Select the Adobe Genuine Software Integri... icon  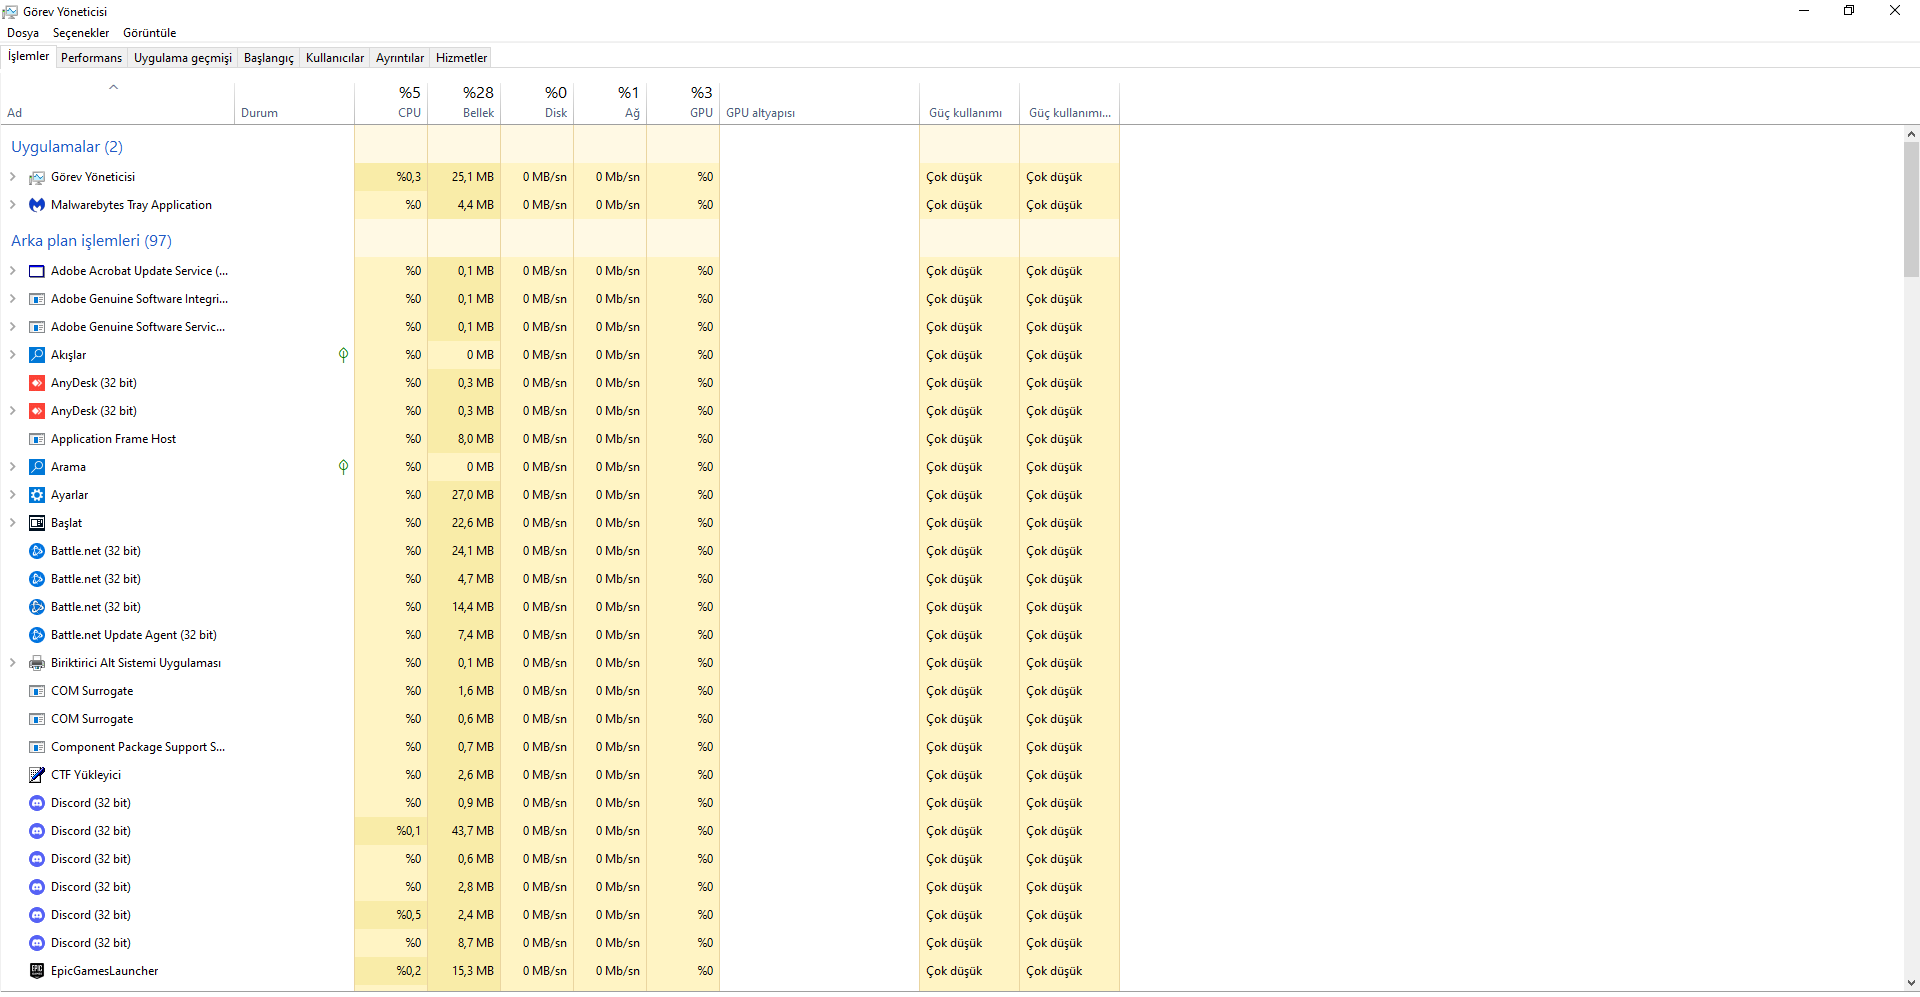[37, 299]
